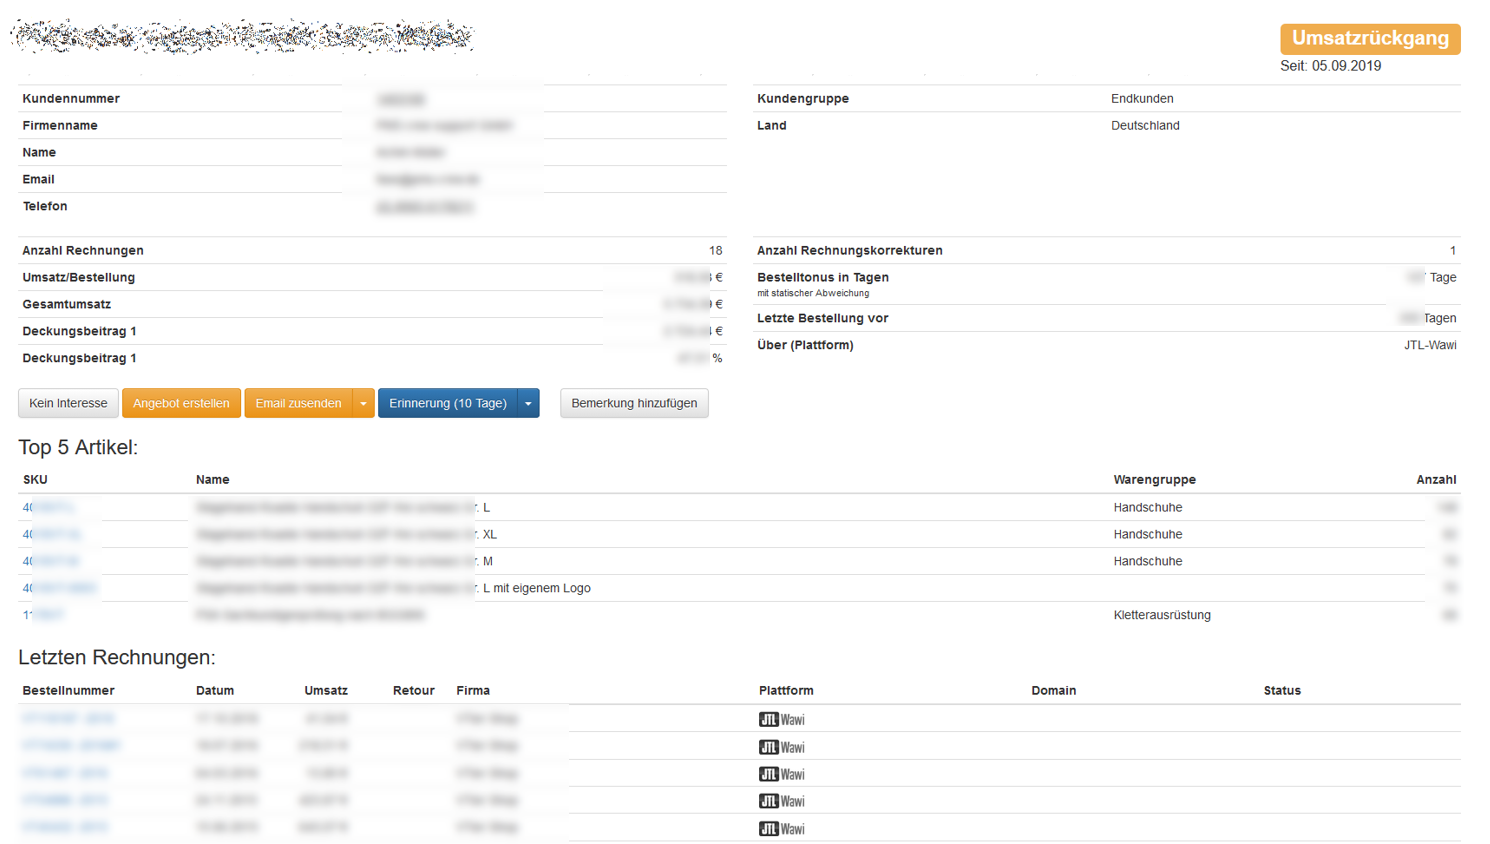Send an email via Email zusenden
The height and width of the screenshot is (844, 1490).
tap(298, 403)
